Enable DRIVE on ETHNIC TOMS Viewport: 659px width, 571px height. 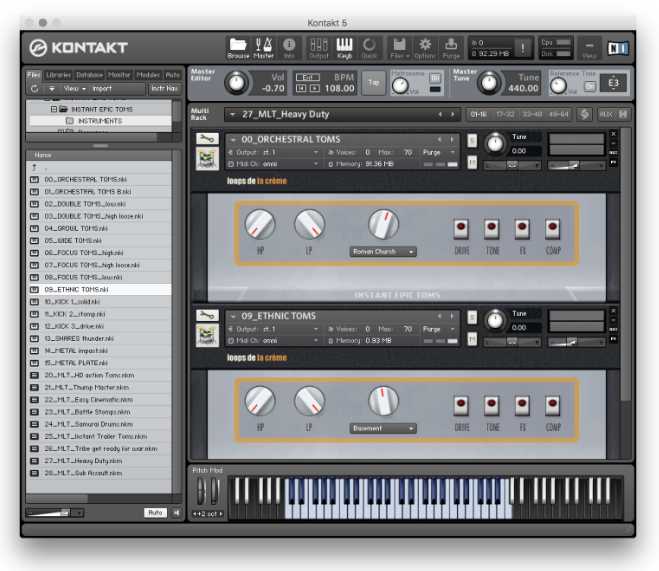coord(461,405)
